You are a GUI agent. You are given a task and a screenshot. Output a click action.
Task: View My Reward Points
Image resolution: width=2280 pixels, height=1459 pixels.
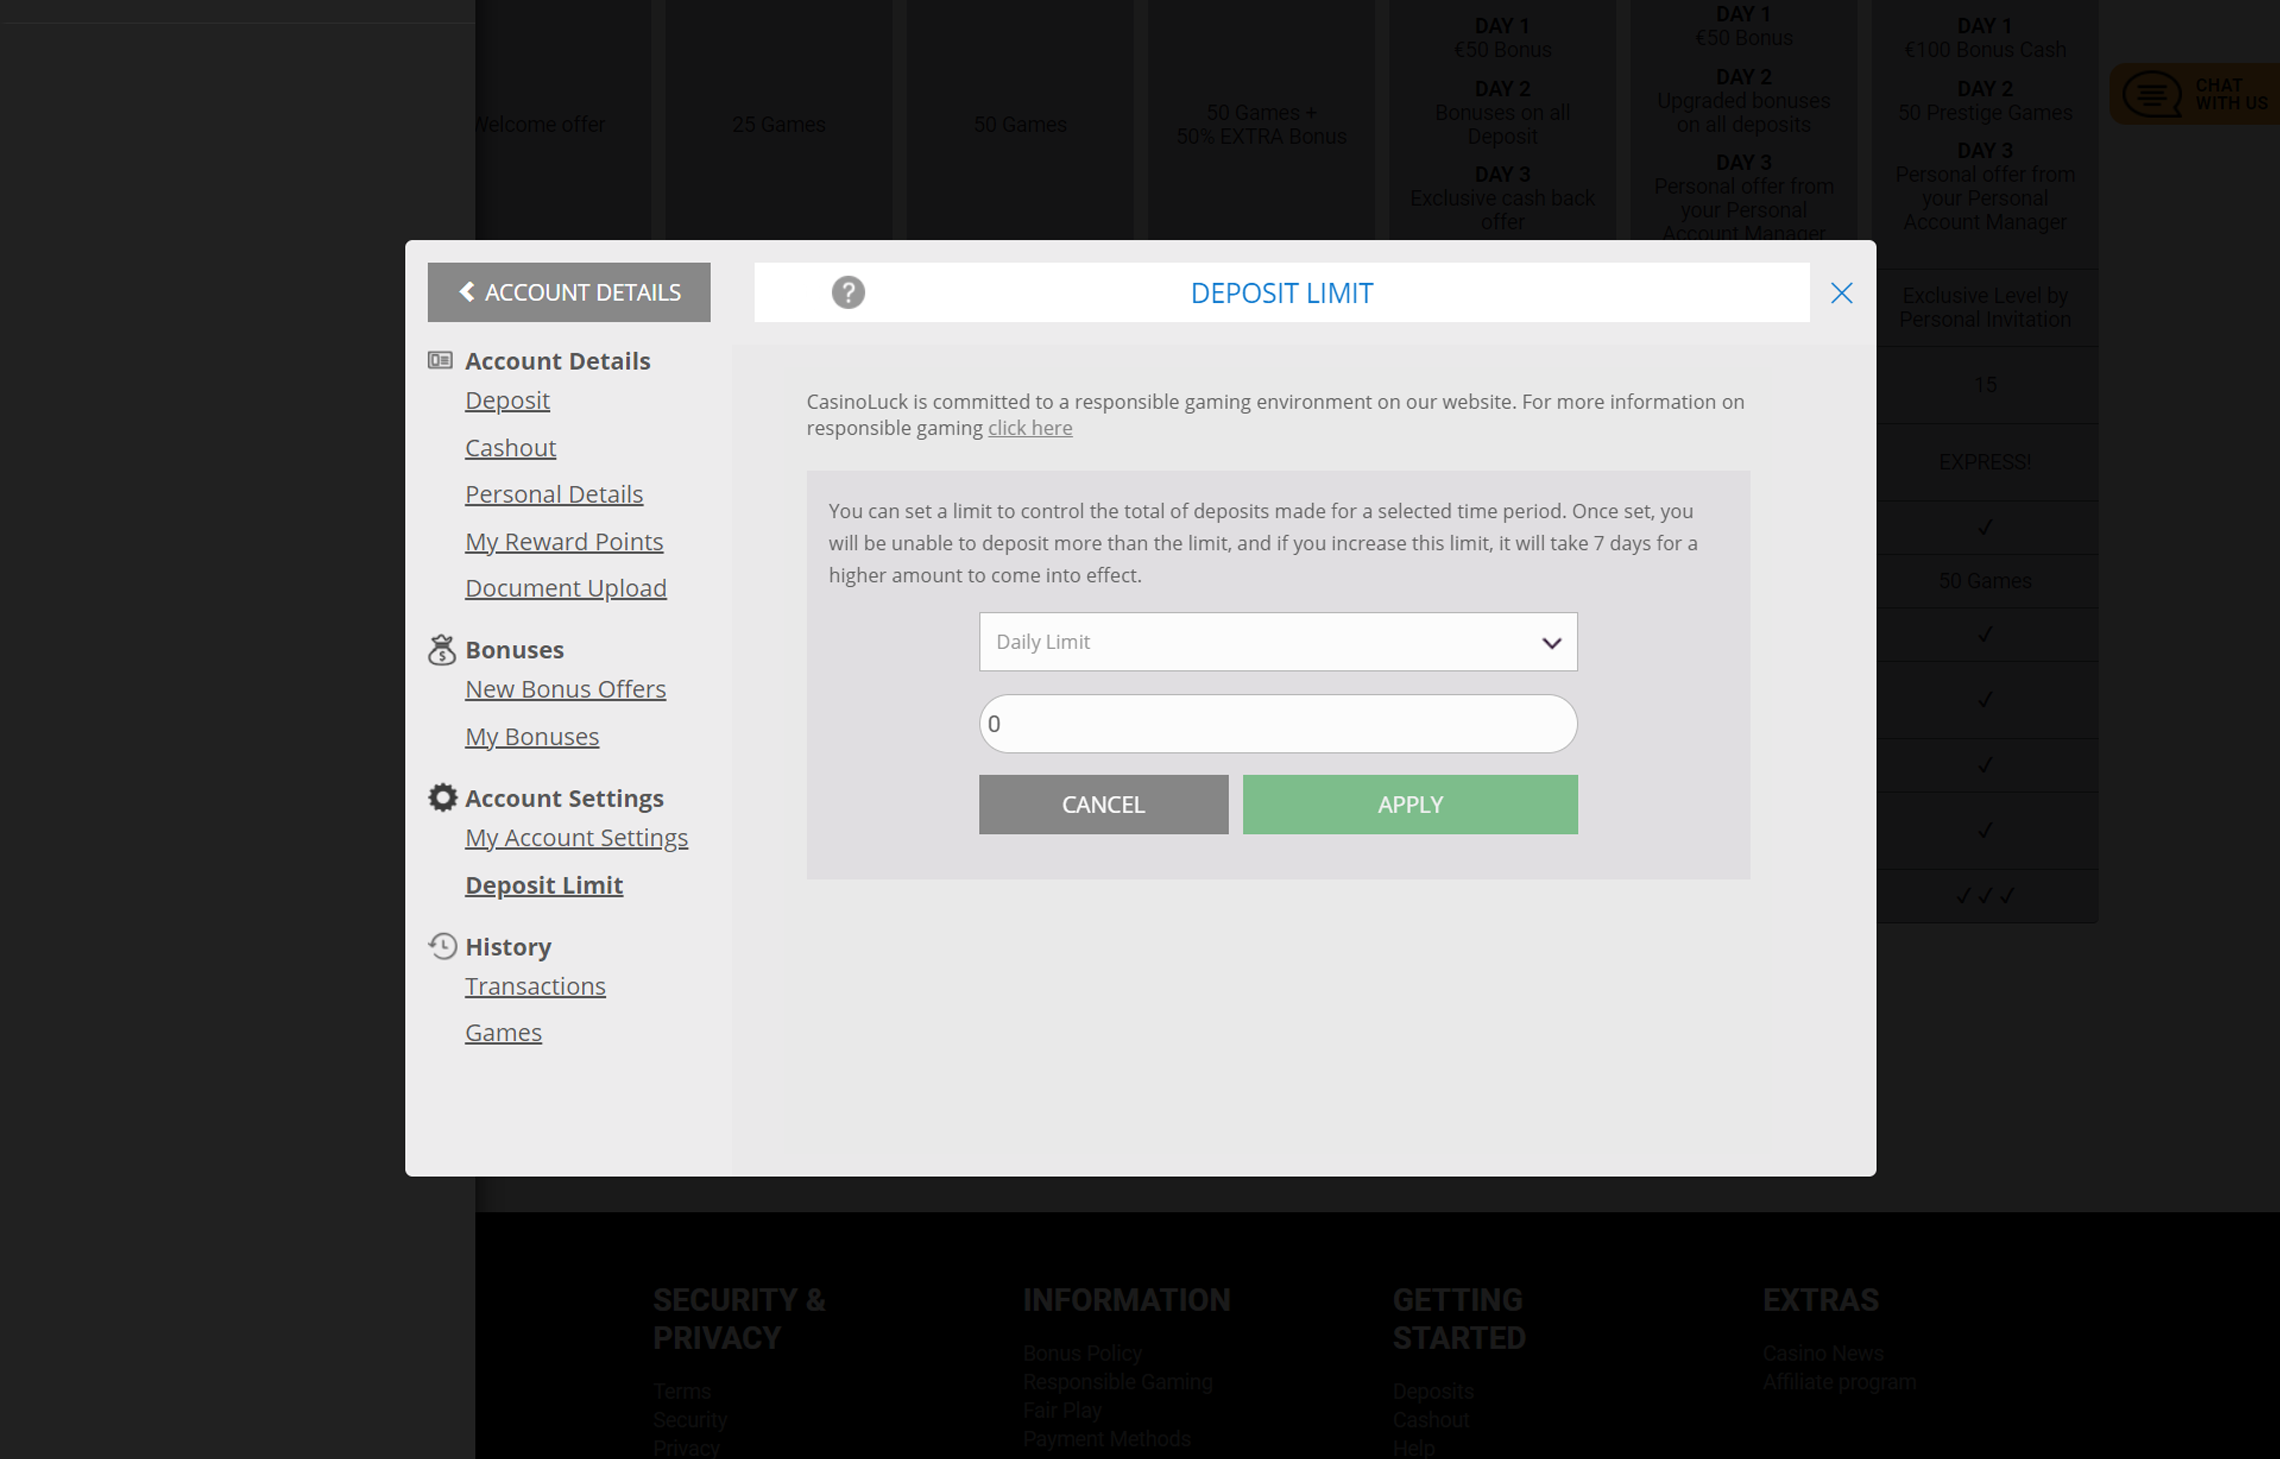point(564,541)
